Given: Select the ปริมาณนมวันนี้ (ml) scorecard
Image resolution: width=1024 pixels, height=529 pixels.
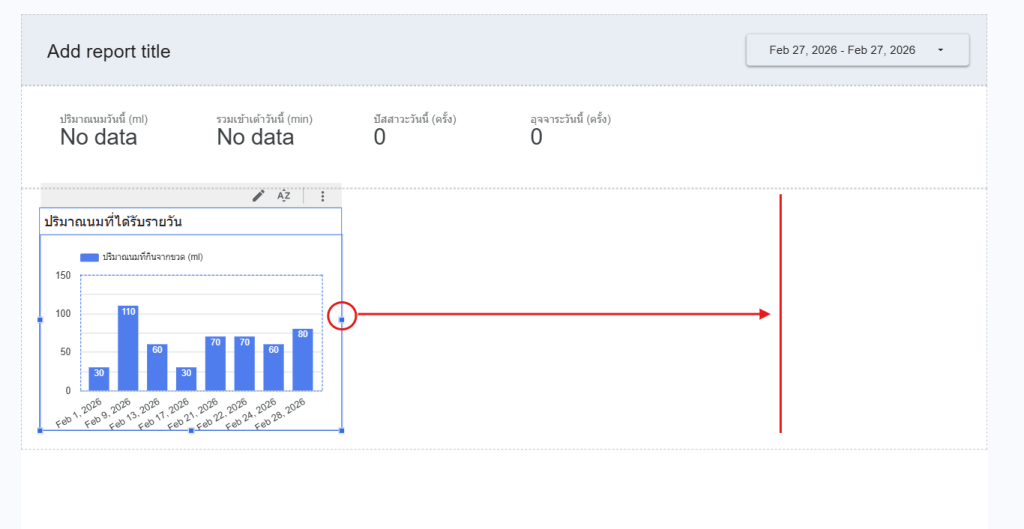Looking at the screenshot, I should tap(104, 130).
